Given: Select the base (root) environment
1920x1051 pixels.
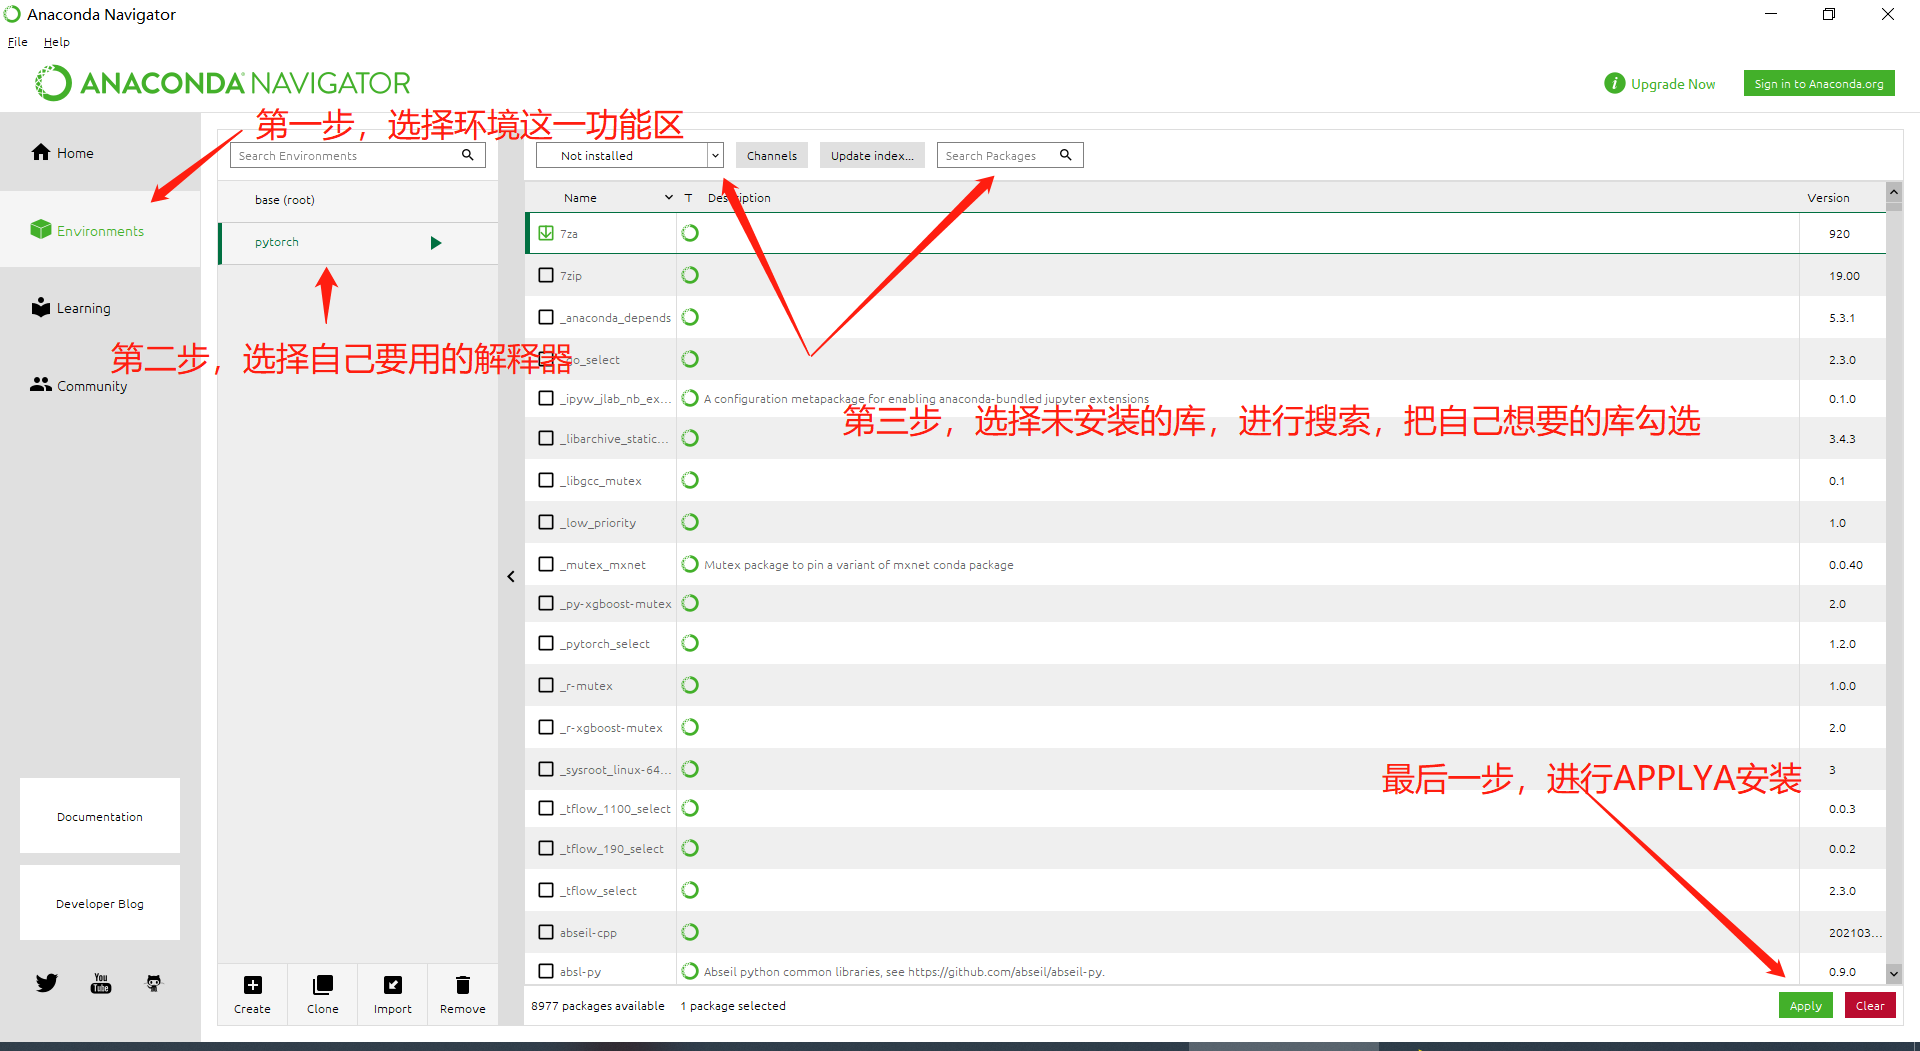Looking at the screenshot, I should click(x=358, y=200).
